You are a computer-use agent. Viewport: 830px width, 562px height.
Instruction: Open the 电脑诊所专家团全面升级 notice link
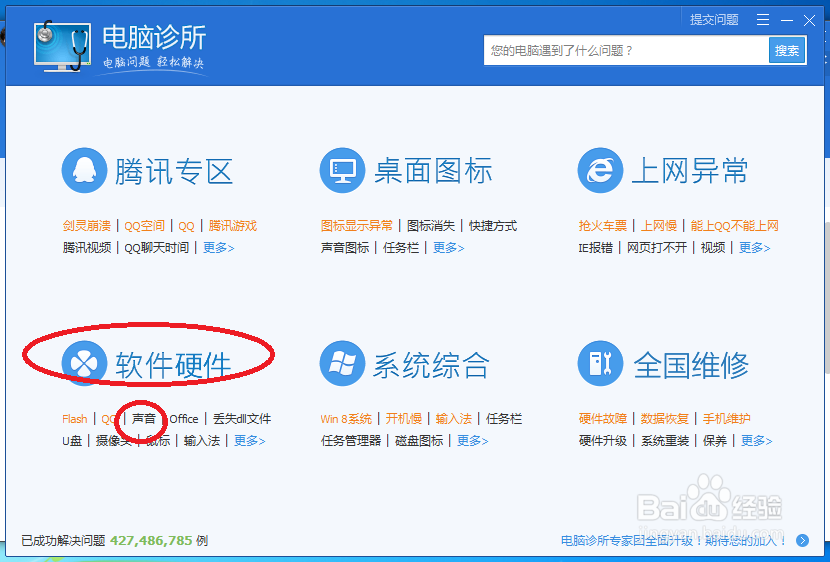tap(674, 540)
